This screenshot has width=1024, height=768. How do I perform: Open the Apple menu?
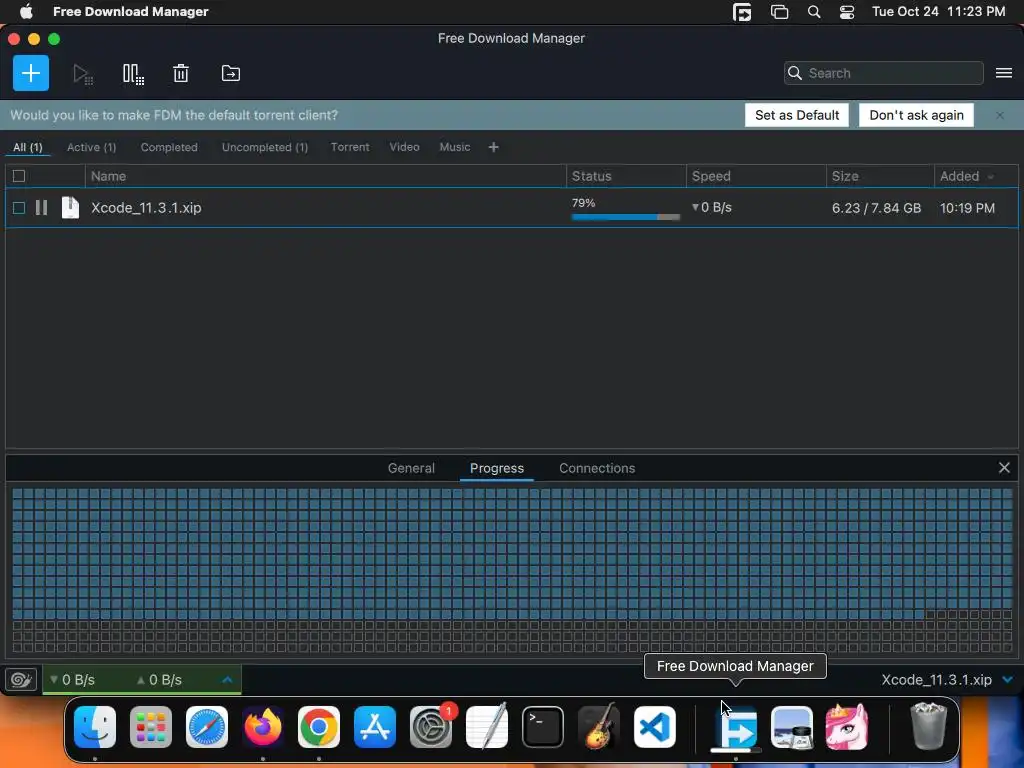click(x=25, y=11)
